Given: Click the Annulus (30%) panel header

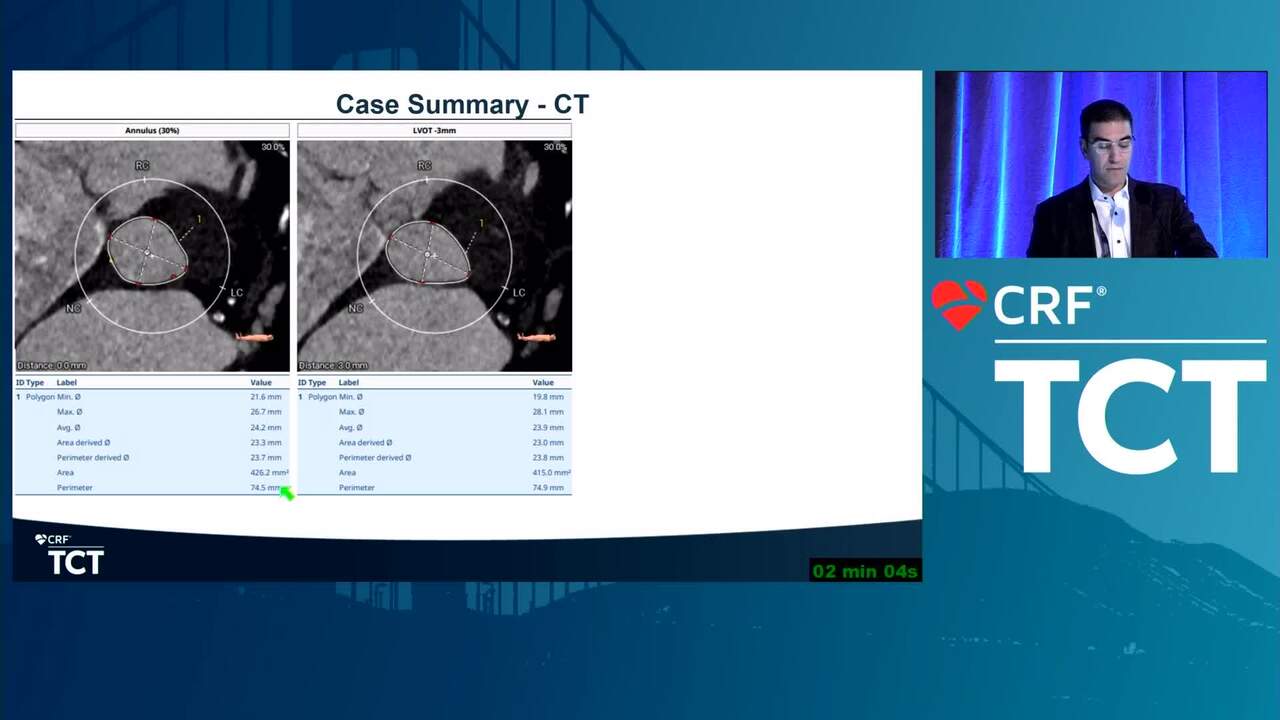Looking at the screenshot, I should (152, 130).
